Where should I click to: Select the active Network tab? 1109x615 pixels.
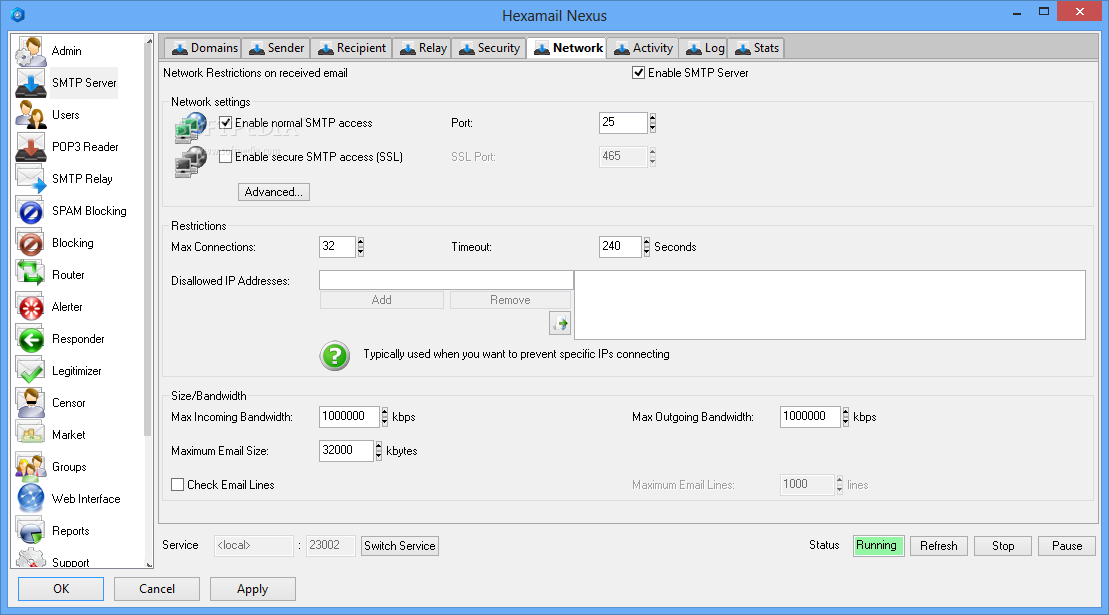pos(567,47)
